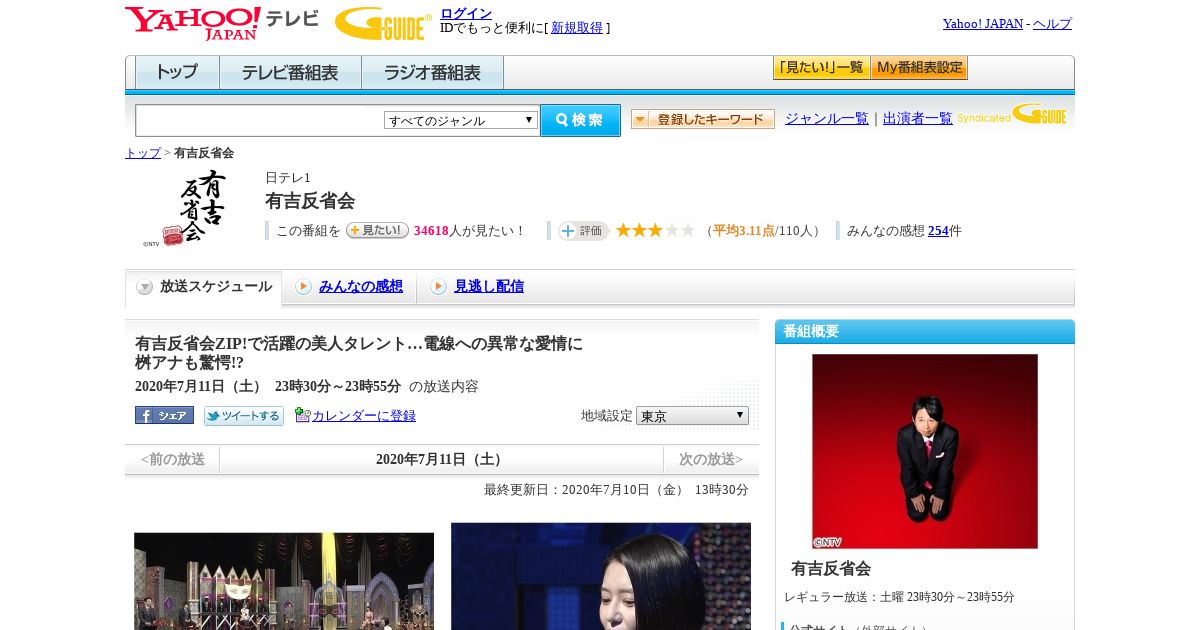Click the 2020年7月11日(土) date bar text
The width and height of the screenshot is (1200, 630).
[x=441, y=460]
